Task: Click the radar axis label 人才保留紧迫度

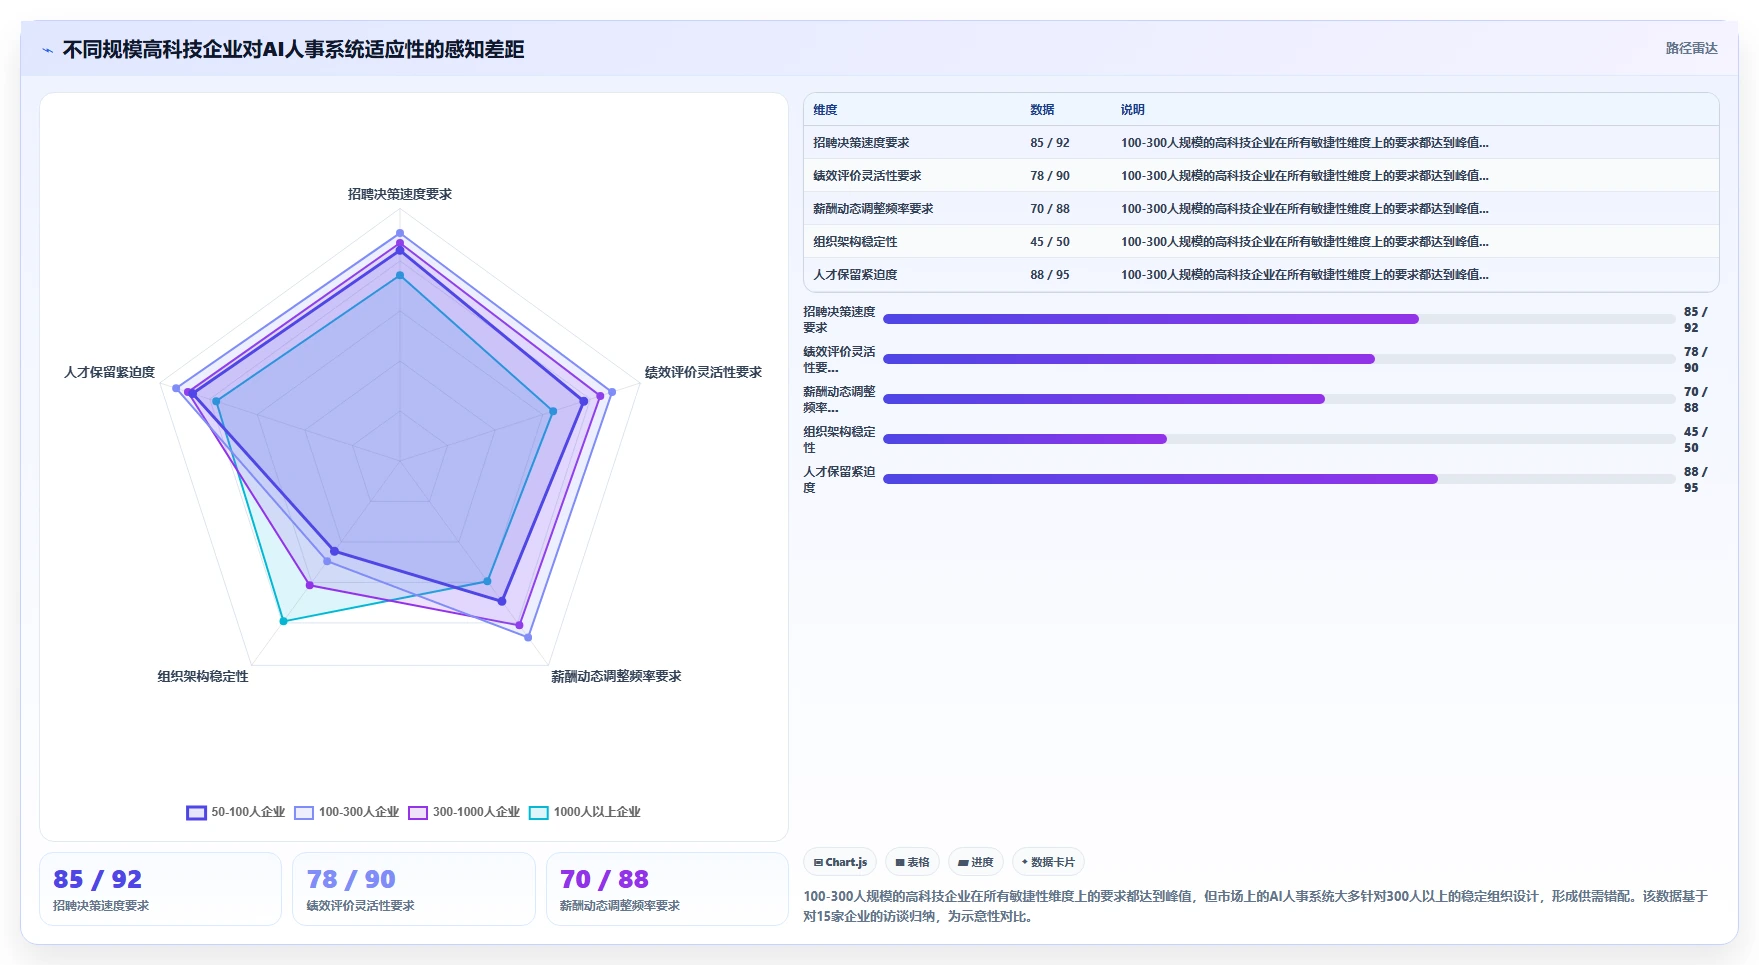Action: click(109, 372)
